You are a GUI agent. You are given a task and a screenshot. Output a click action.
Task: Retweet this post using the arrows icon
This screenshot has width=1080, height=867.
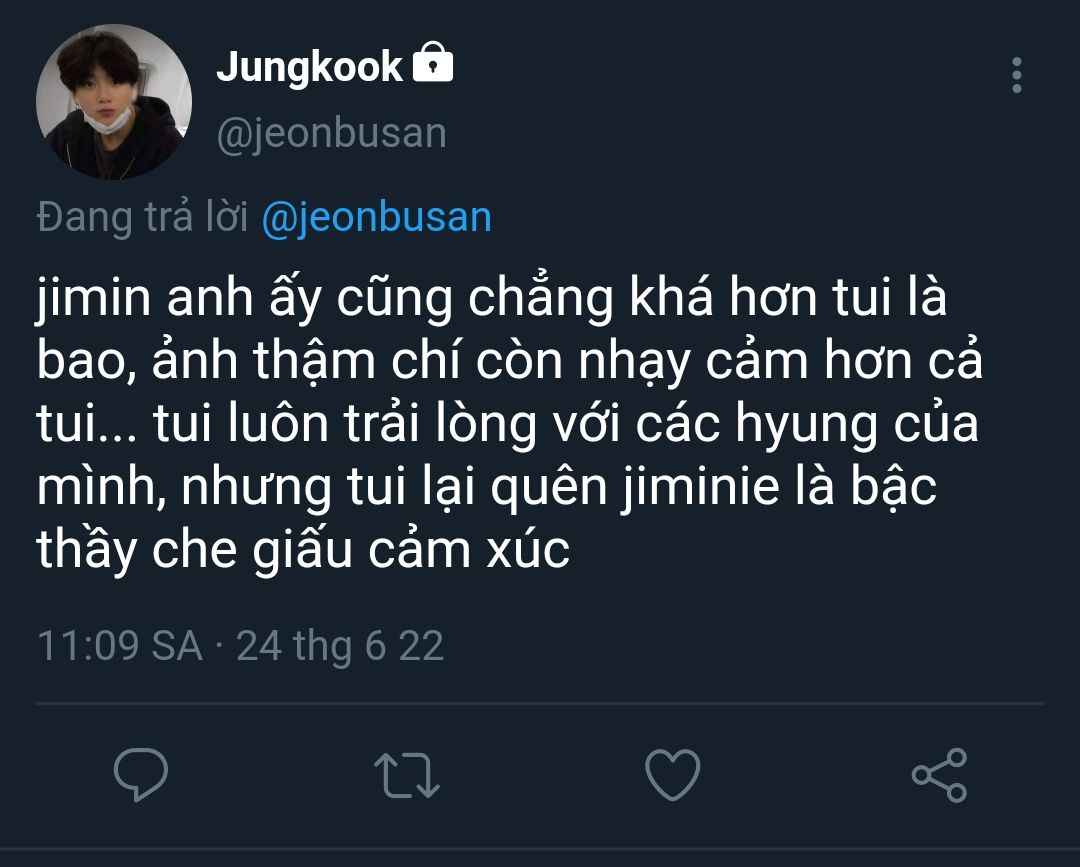(x=406, y=775)
